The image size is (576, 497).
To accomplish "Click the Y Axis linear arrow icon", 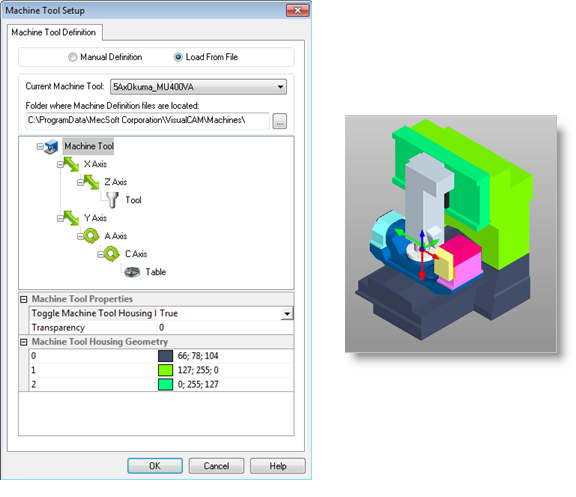I will (x=71, y=218).
